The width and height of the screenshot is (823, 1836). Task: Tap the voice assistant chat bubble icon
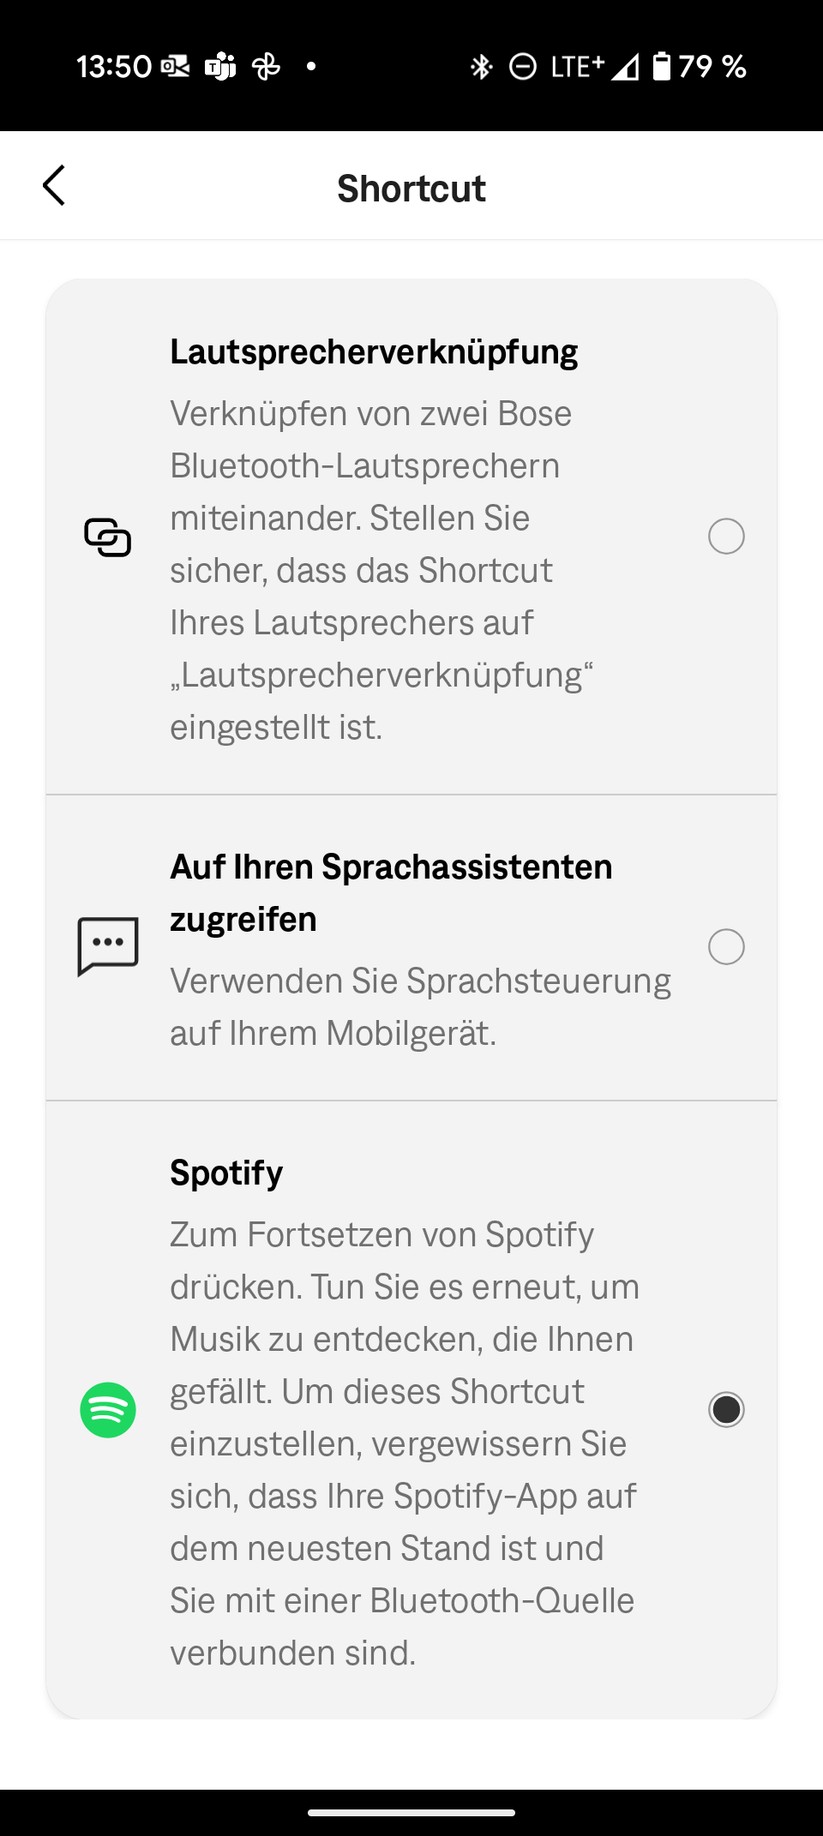click(x=108, y=946)
